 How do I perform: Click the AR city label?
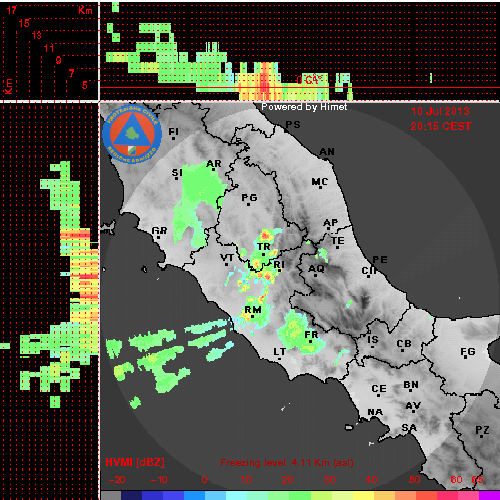[x=214, y=164]
